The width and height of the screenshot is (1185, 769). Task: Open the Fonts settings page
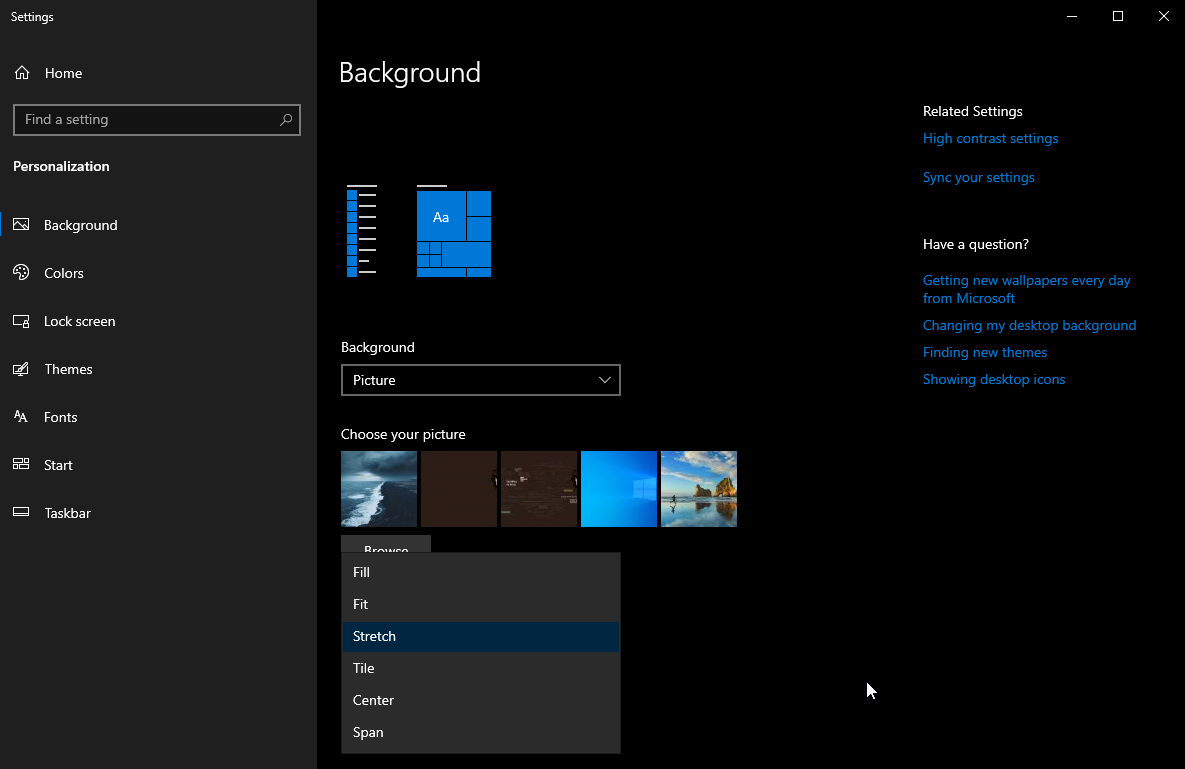[x=60, y=416]
